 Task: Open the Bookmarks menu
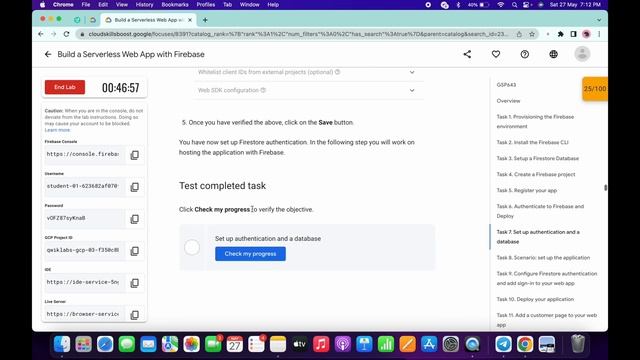(x=175, y=4)
